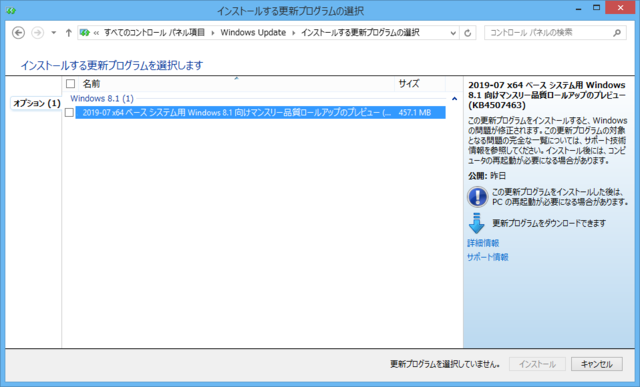The width and height of the screenshot is (640, 387).
Task: Click the Windows Update icon in the address bar
Action: coord(84,33)
